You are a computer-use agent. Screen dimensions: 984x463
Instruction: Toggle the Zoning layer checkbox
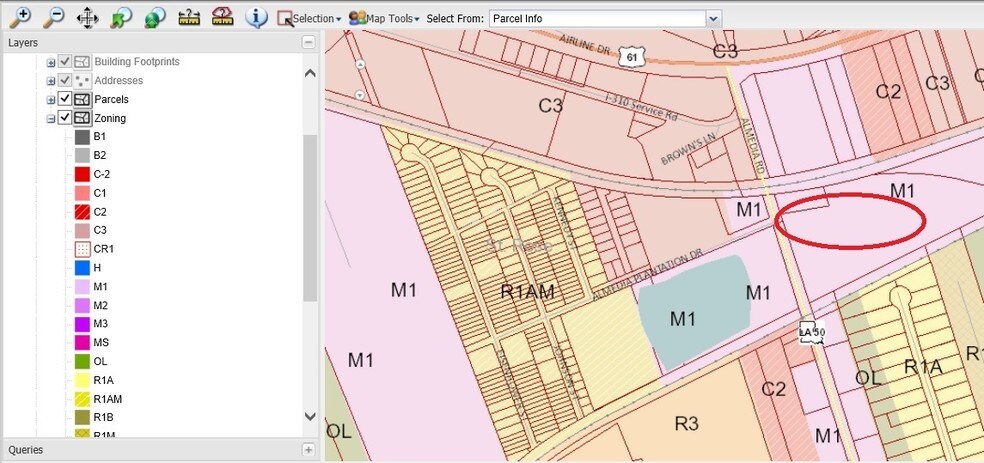(65, 118)
